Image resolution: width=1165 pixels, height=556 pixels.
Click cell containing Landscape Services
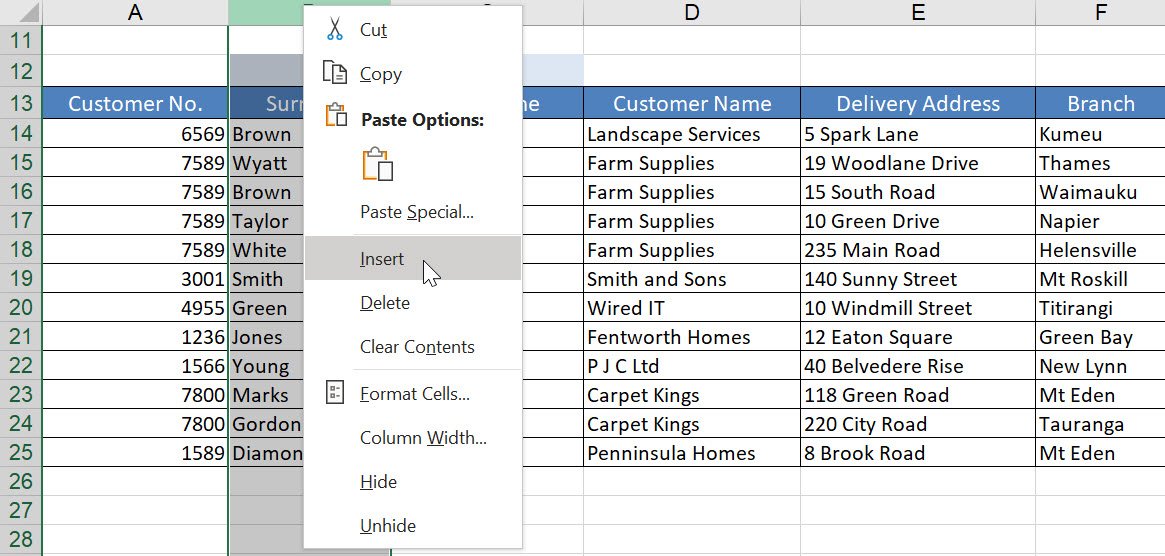[692, 134]
